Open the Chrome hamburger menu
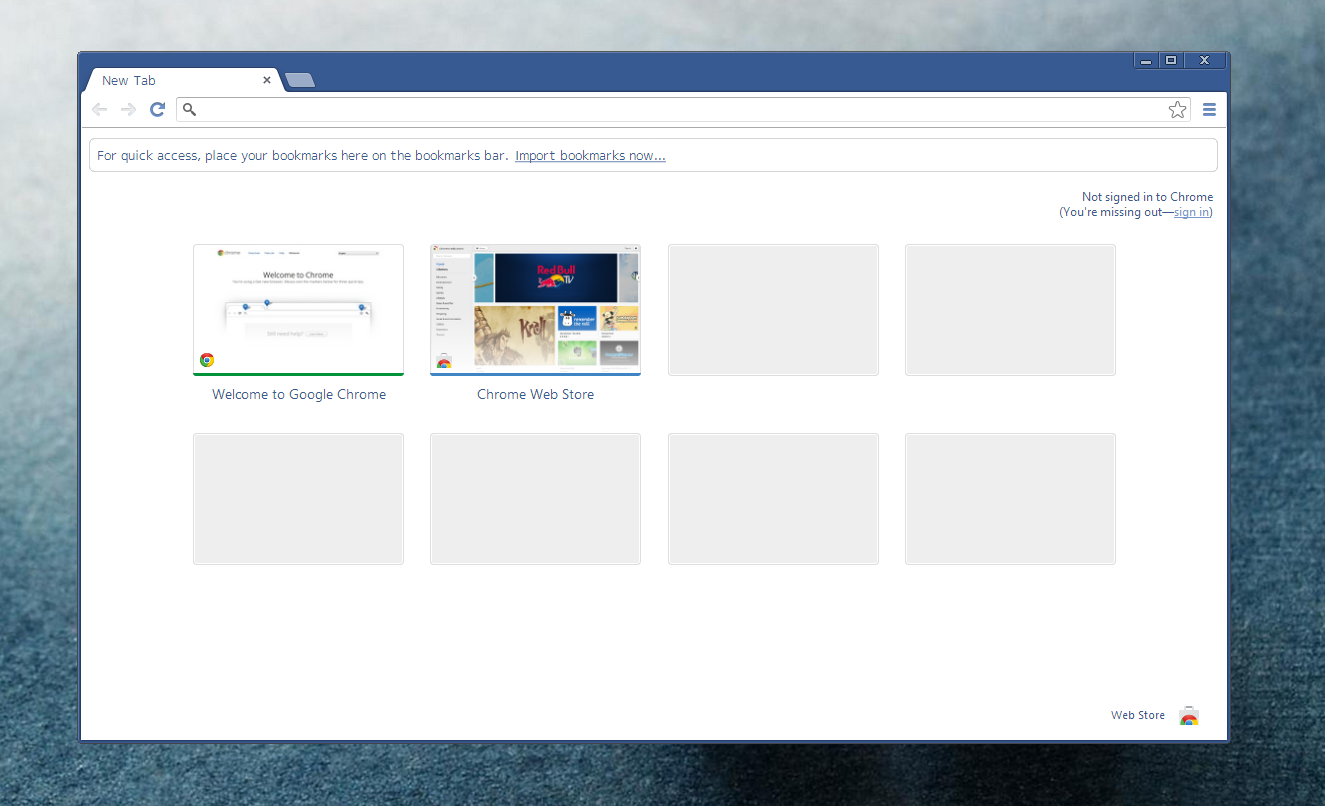Screen dimensions: 1325x806 (1209, 109)
